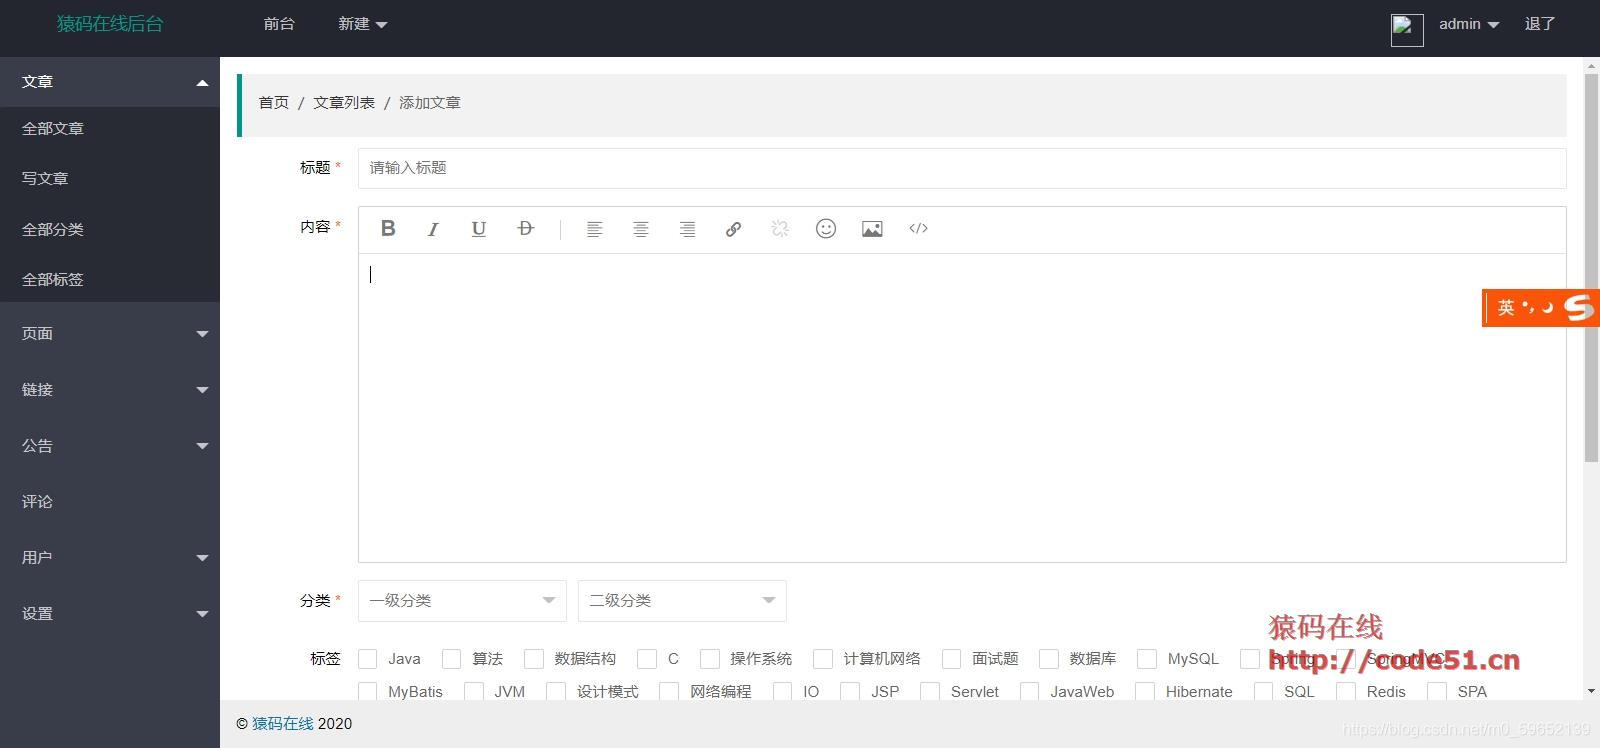1600x748 pixels.
Task: Click the 退了 logout link
Action: 1540,24
